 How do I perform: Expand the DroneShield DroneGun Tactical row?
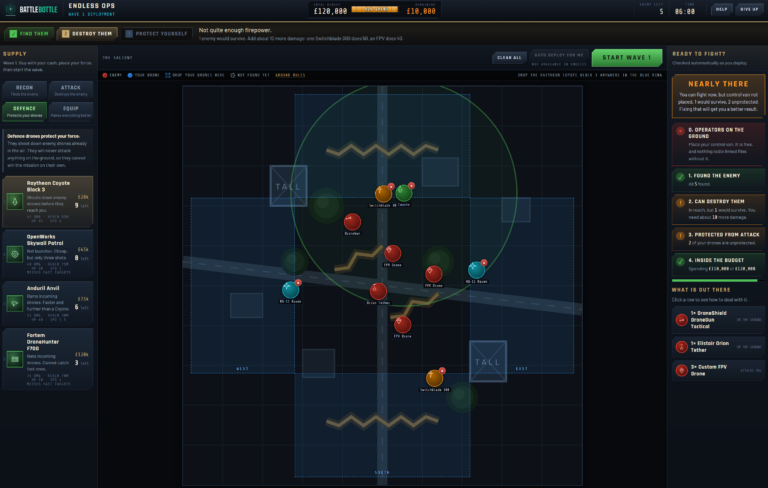pyautogui.click(x=718, y=320)
